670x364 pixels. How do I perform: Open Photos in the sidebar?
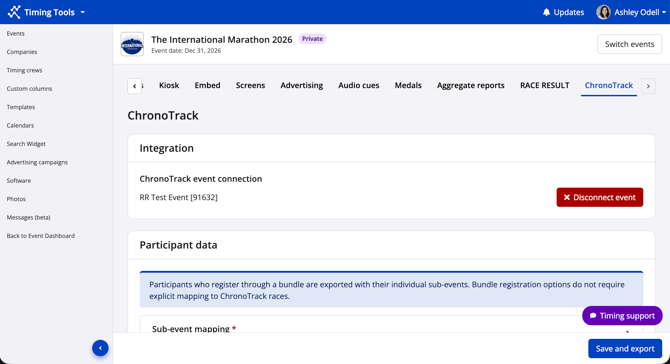[x=16, y=199]
